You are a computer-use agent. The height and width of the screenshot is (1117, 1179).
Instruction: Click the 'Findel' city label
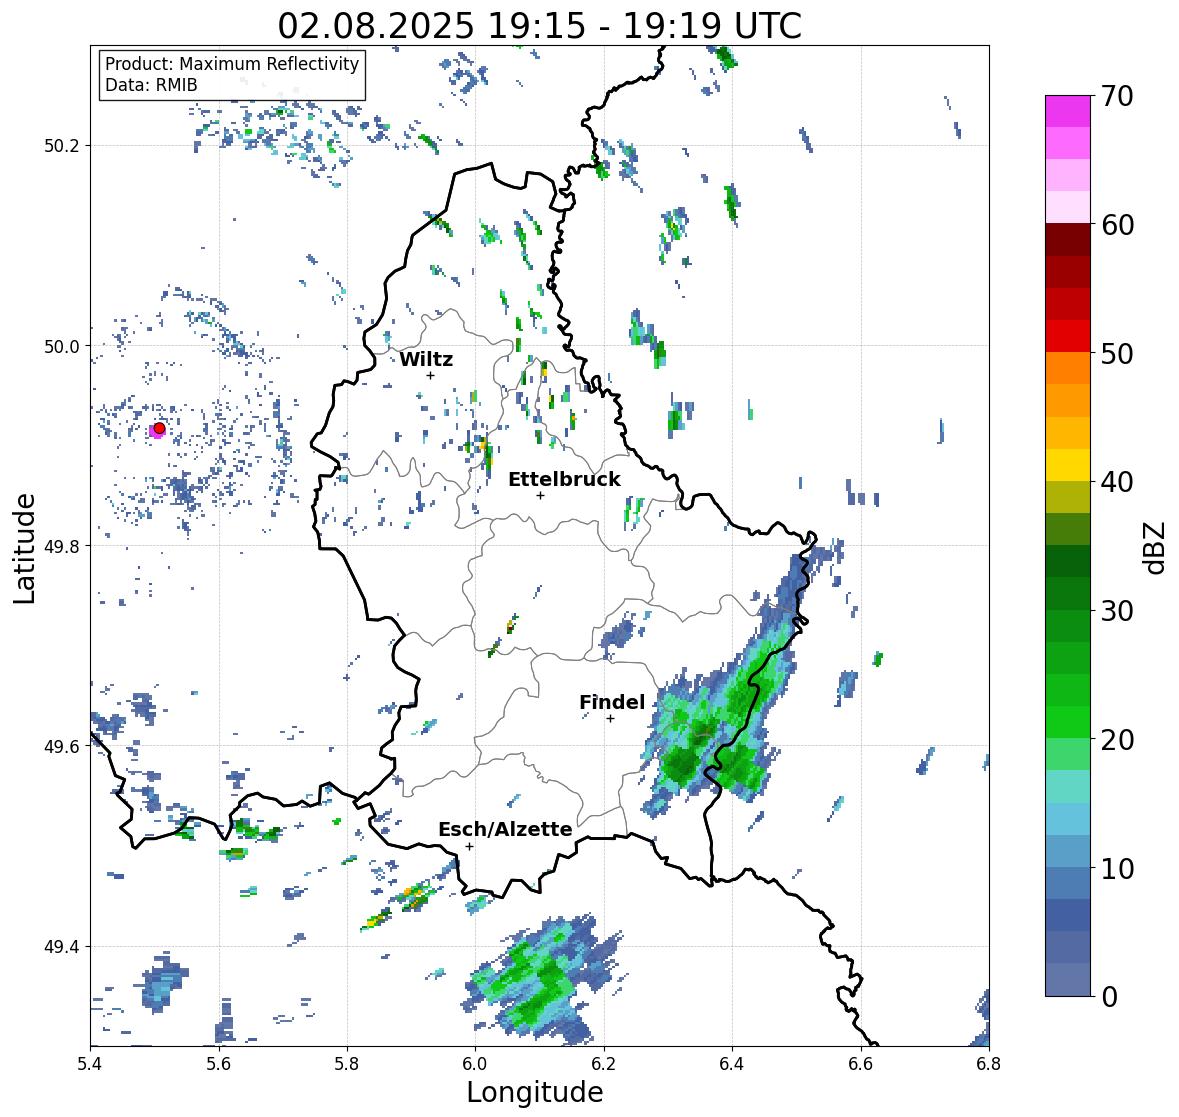tap(612, 702)
